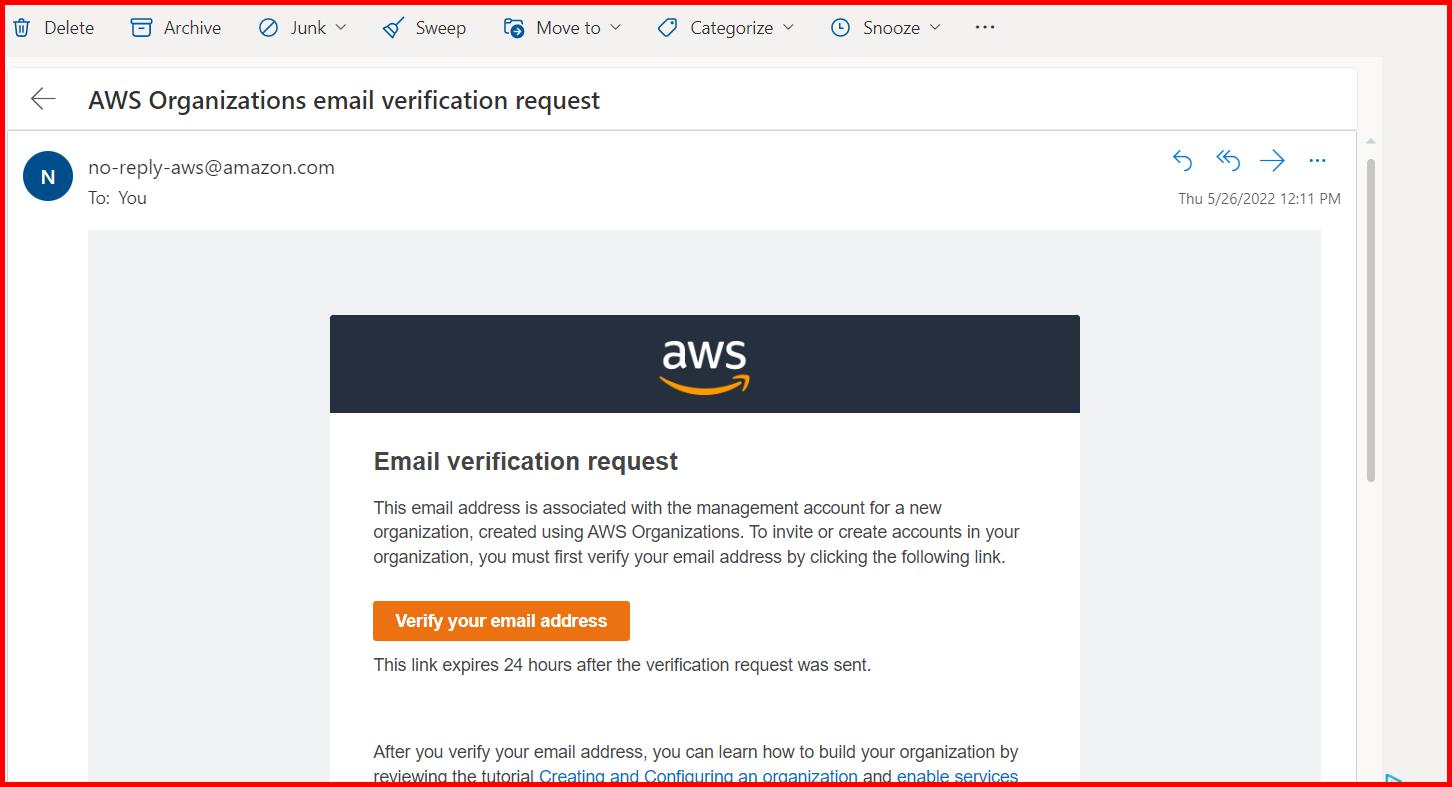Archive this message

tap(176, 27)
